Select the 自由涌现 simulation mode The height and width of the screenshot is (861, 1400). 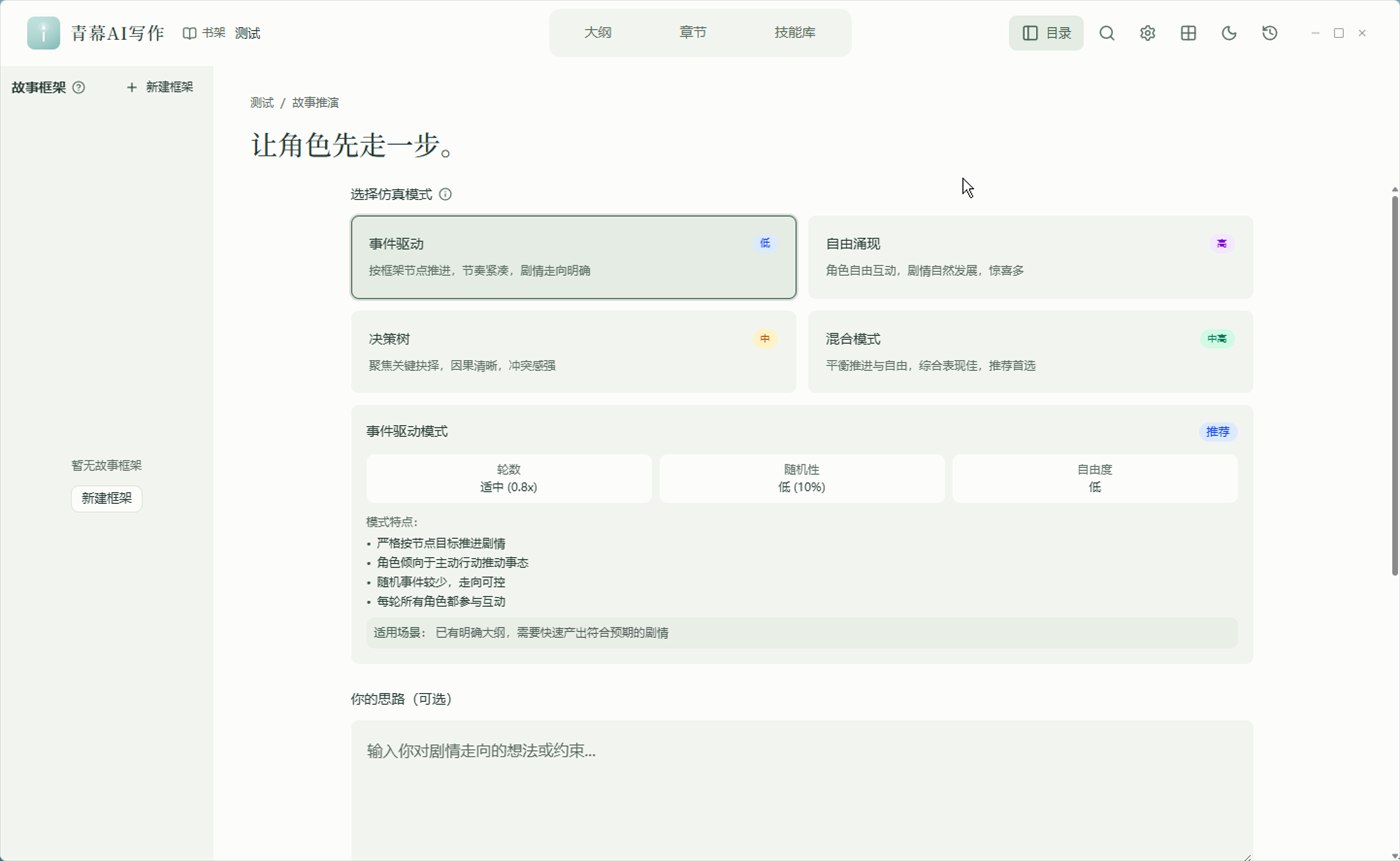[1030, 257]
